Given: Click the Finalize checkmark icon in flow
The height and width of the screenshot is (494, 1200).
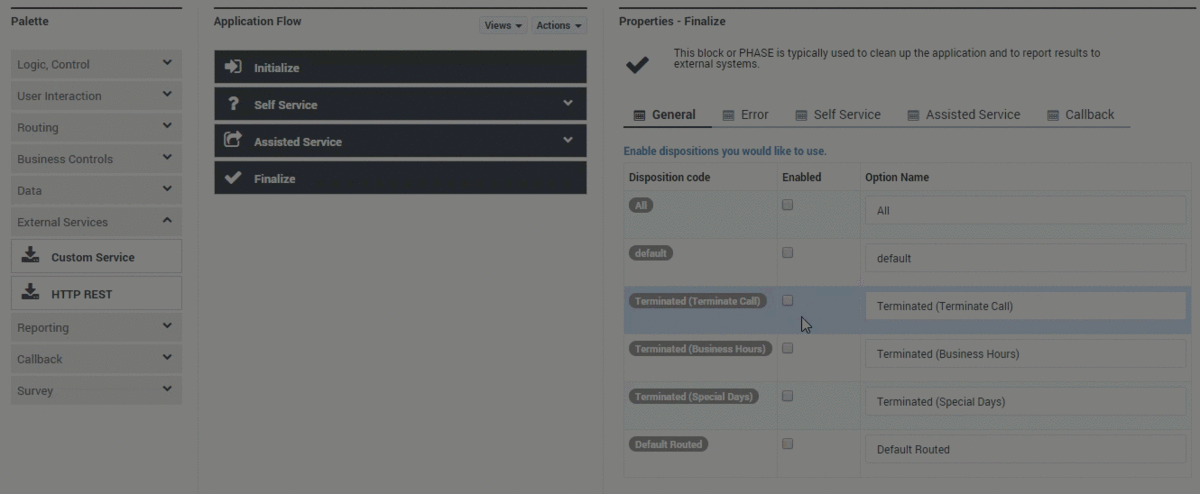Looking at the screenshot, I should 233,178.
